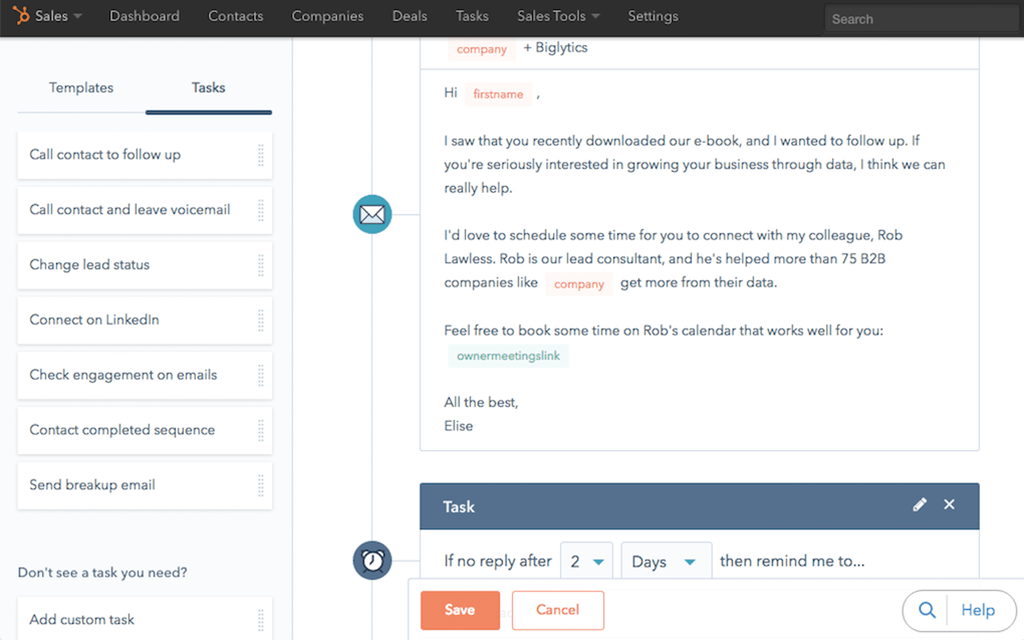Go to Dashboard in the top navigation

[144, 16]
